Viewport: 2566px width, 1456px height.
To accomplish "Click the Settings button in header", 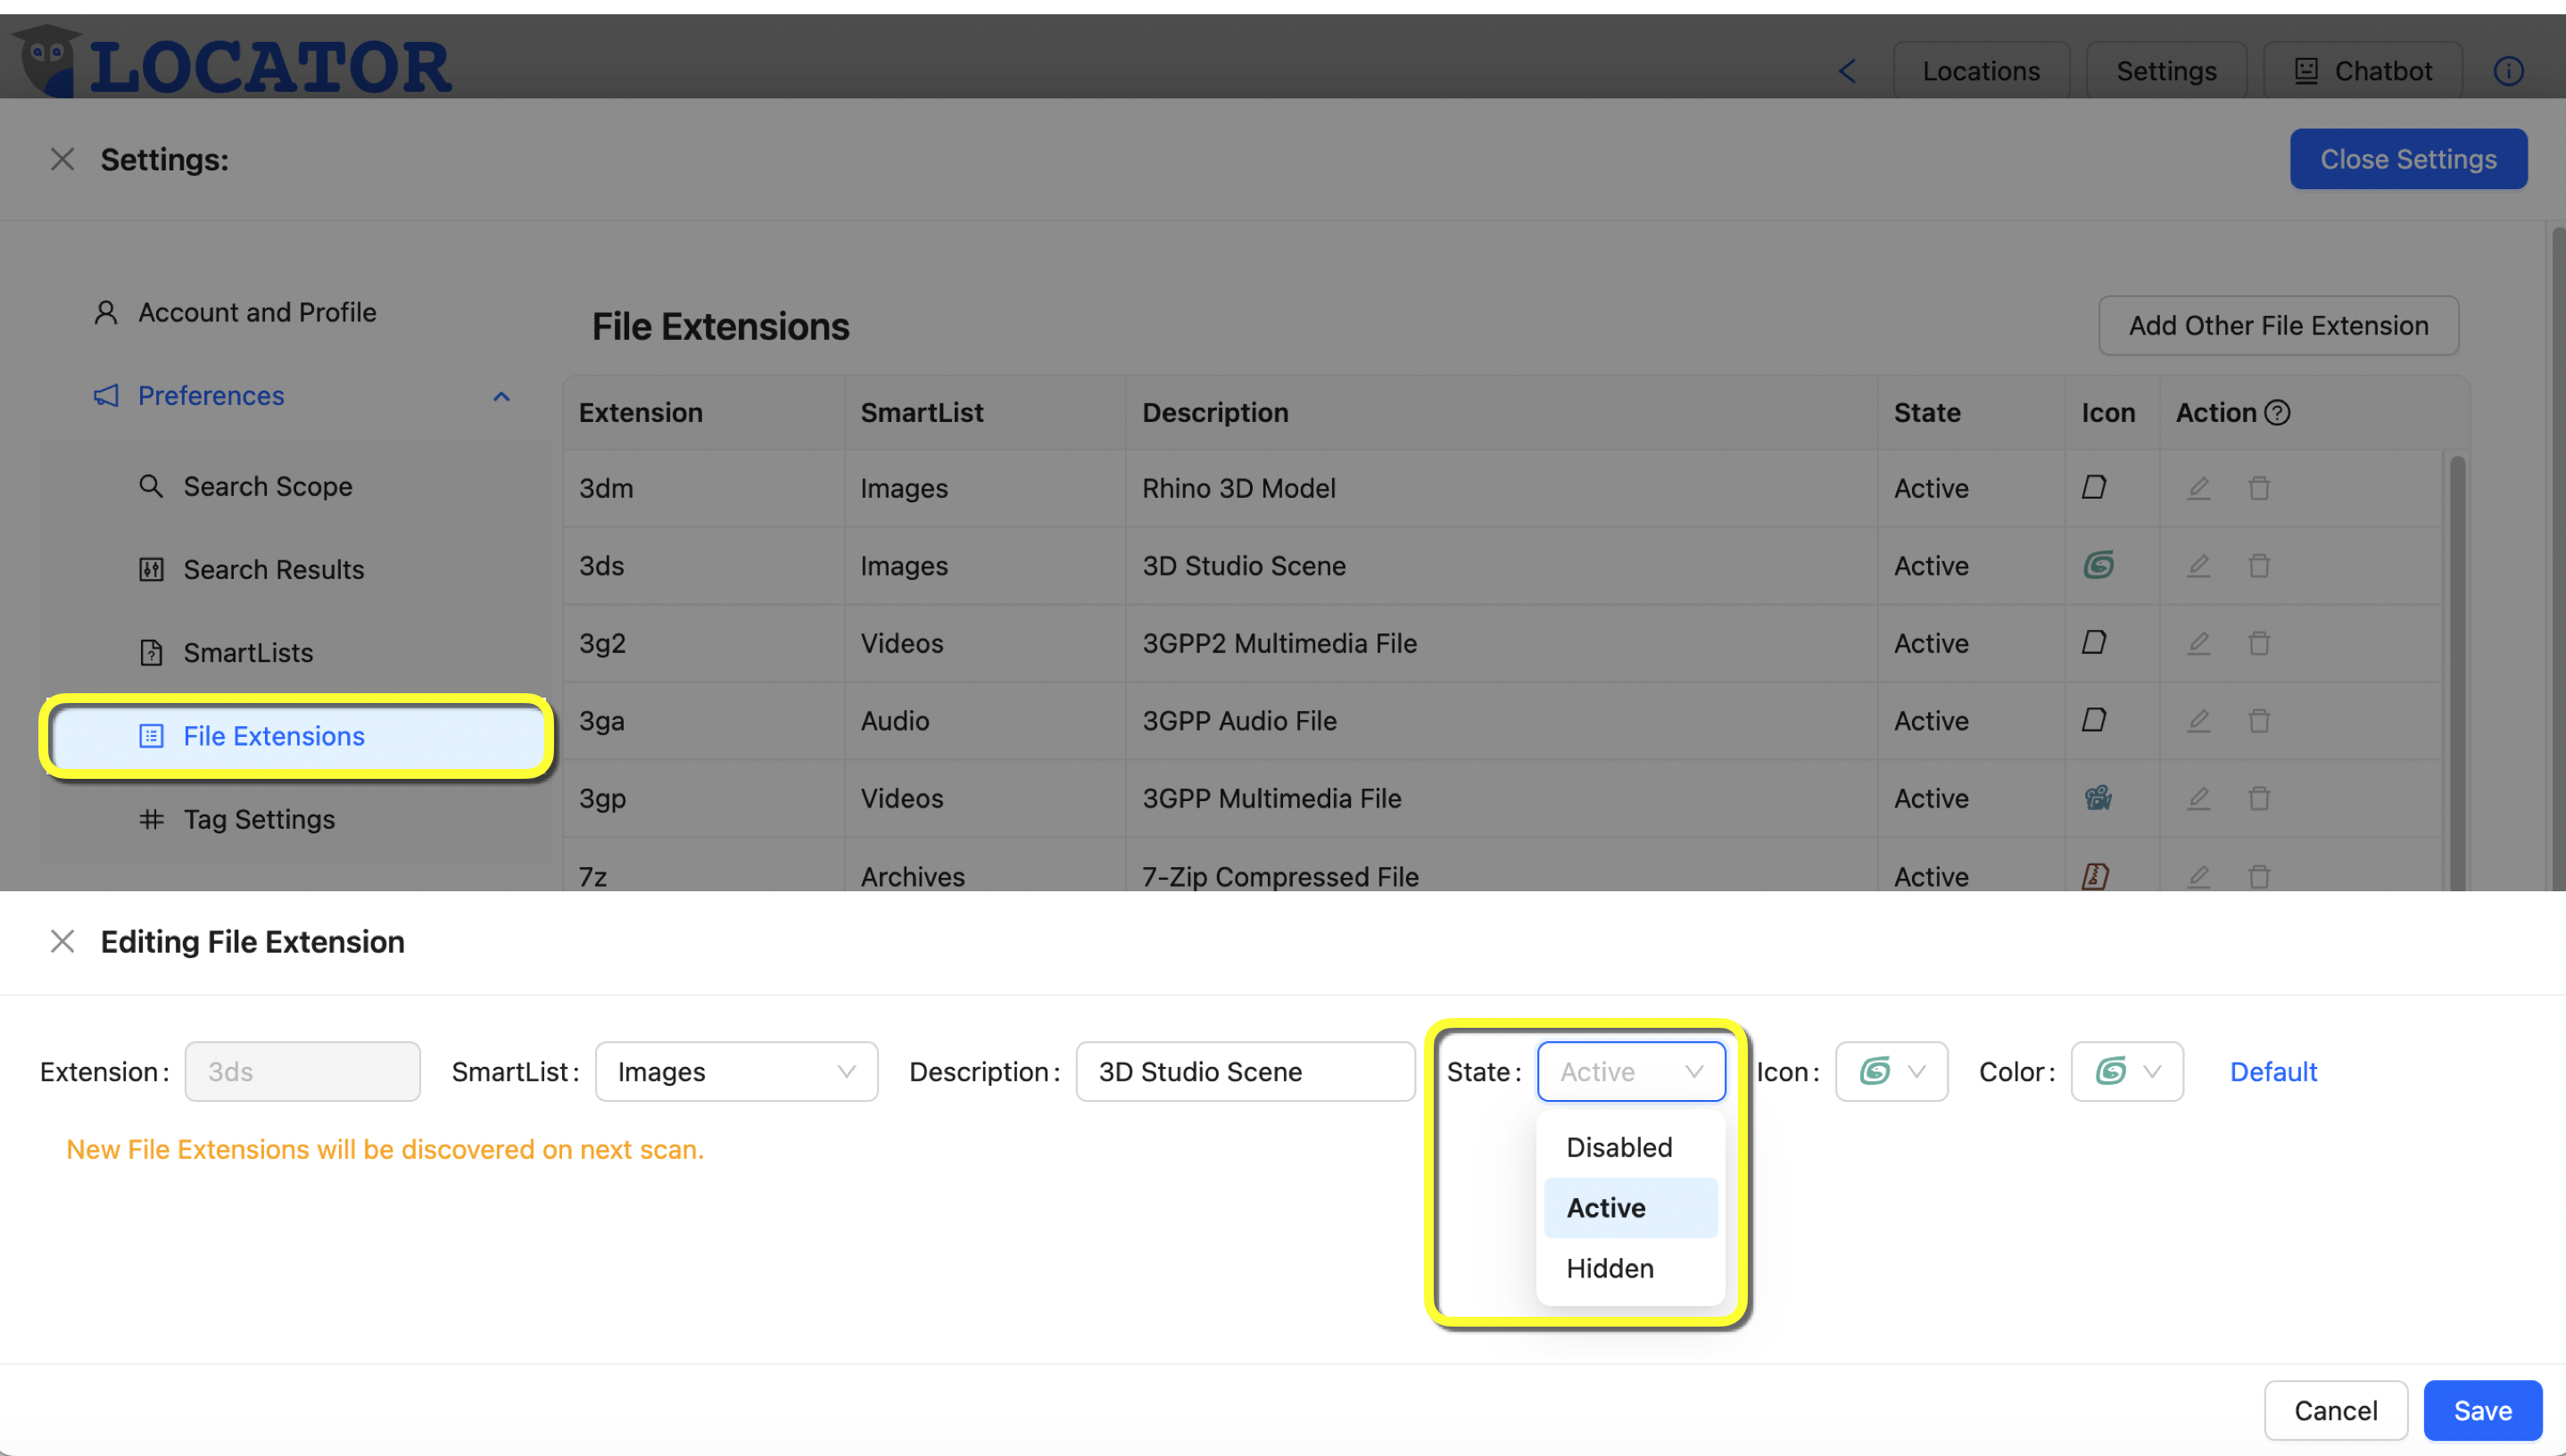I will coord(2166,71).
